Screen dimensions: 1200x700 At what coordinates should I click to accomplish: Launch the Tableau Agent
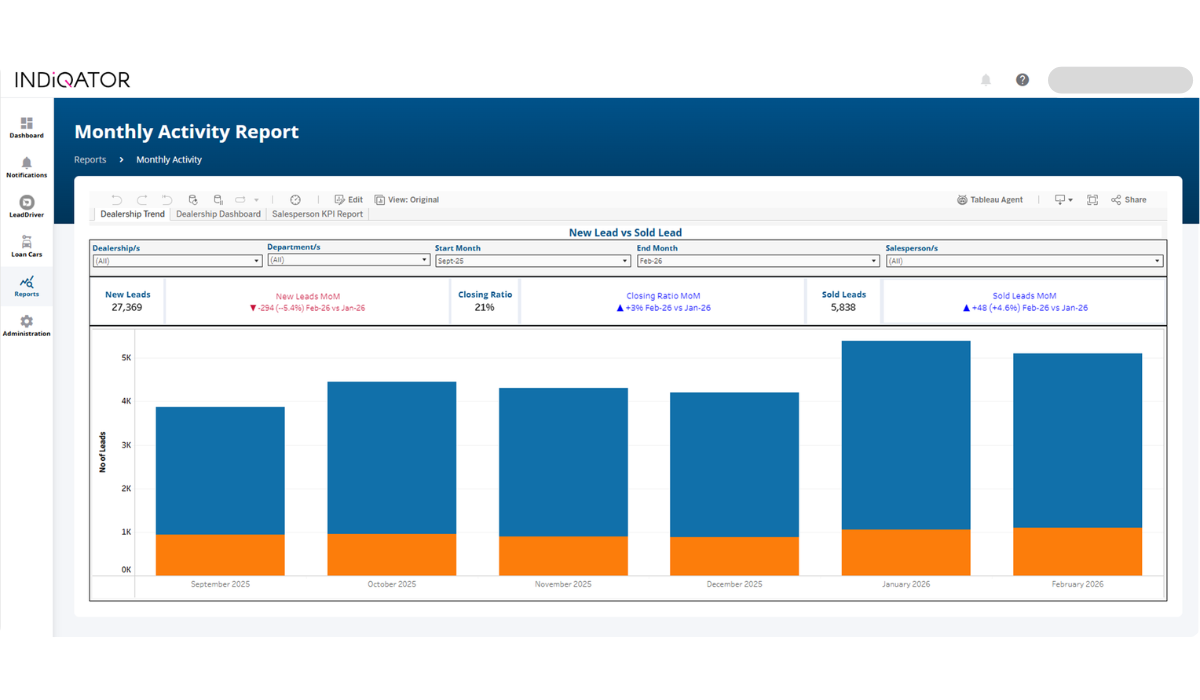point(990,200)
